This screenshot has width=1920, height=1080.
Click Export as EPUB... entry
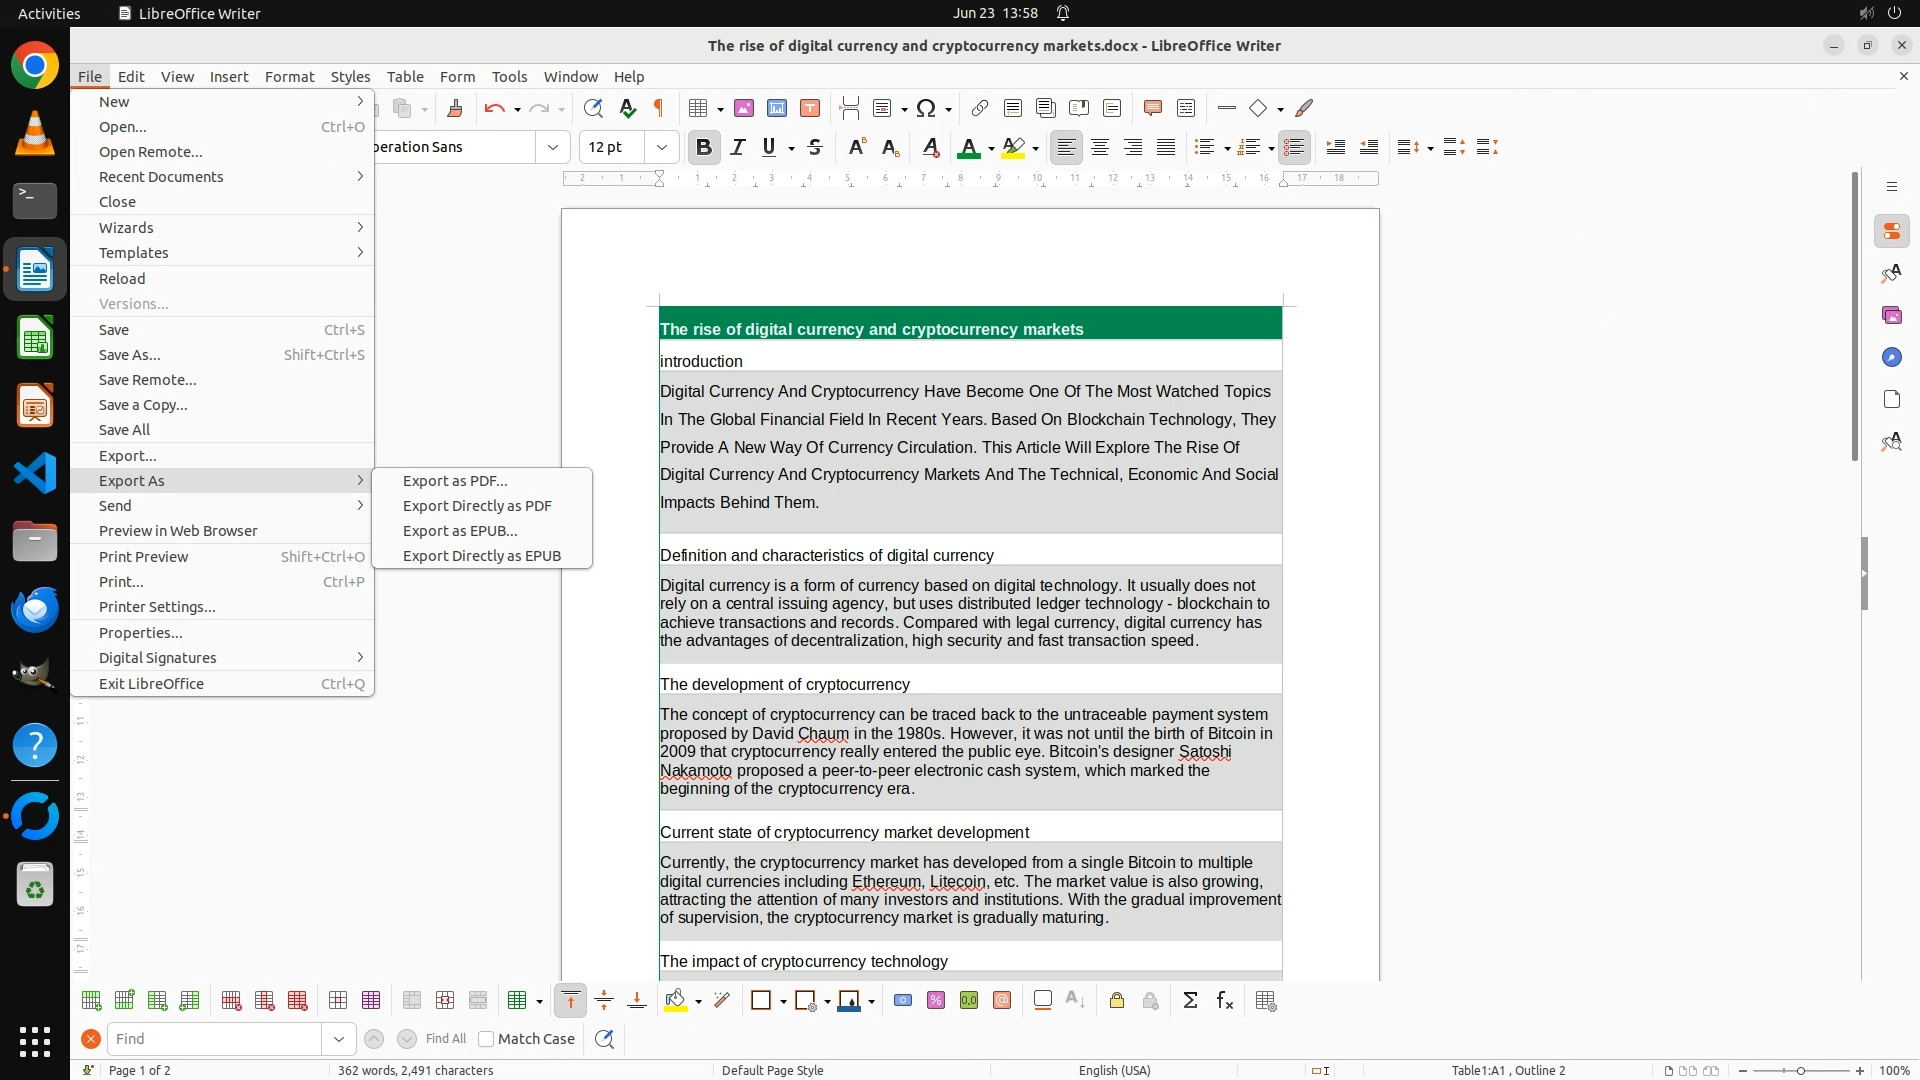pyautogui.click(x=460, y=531)
